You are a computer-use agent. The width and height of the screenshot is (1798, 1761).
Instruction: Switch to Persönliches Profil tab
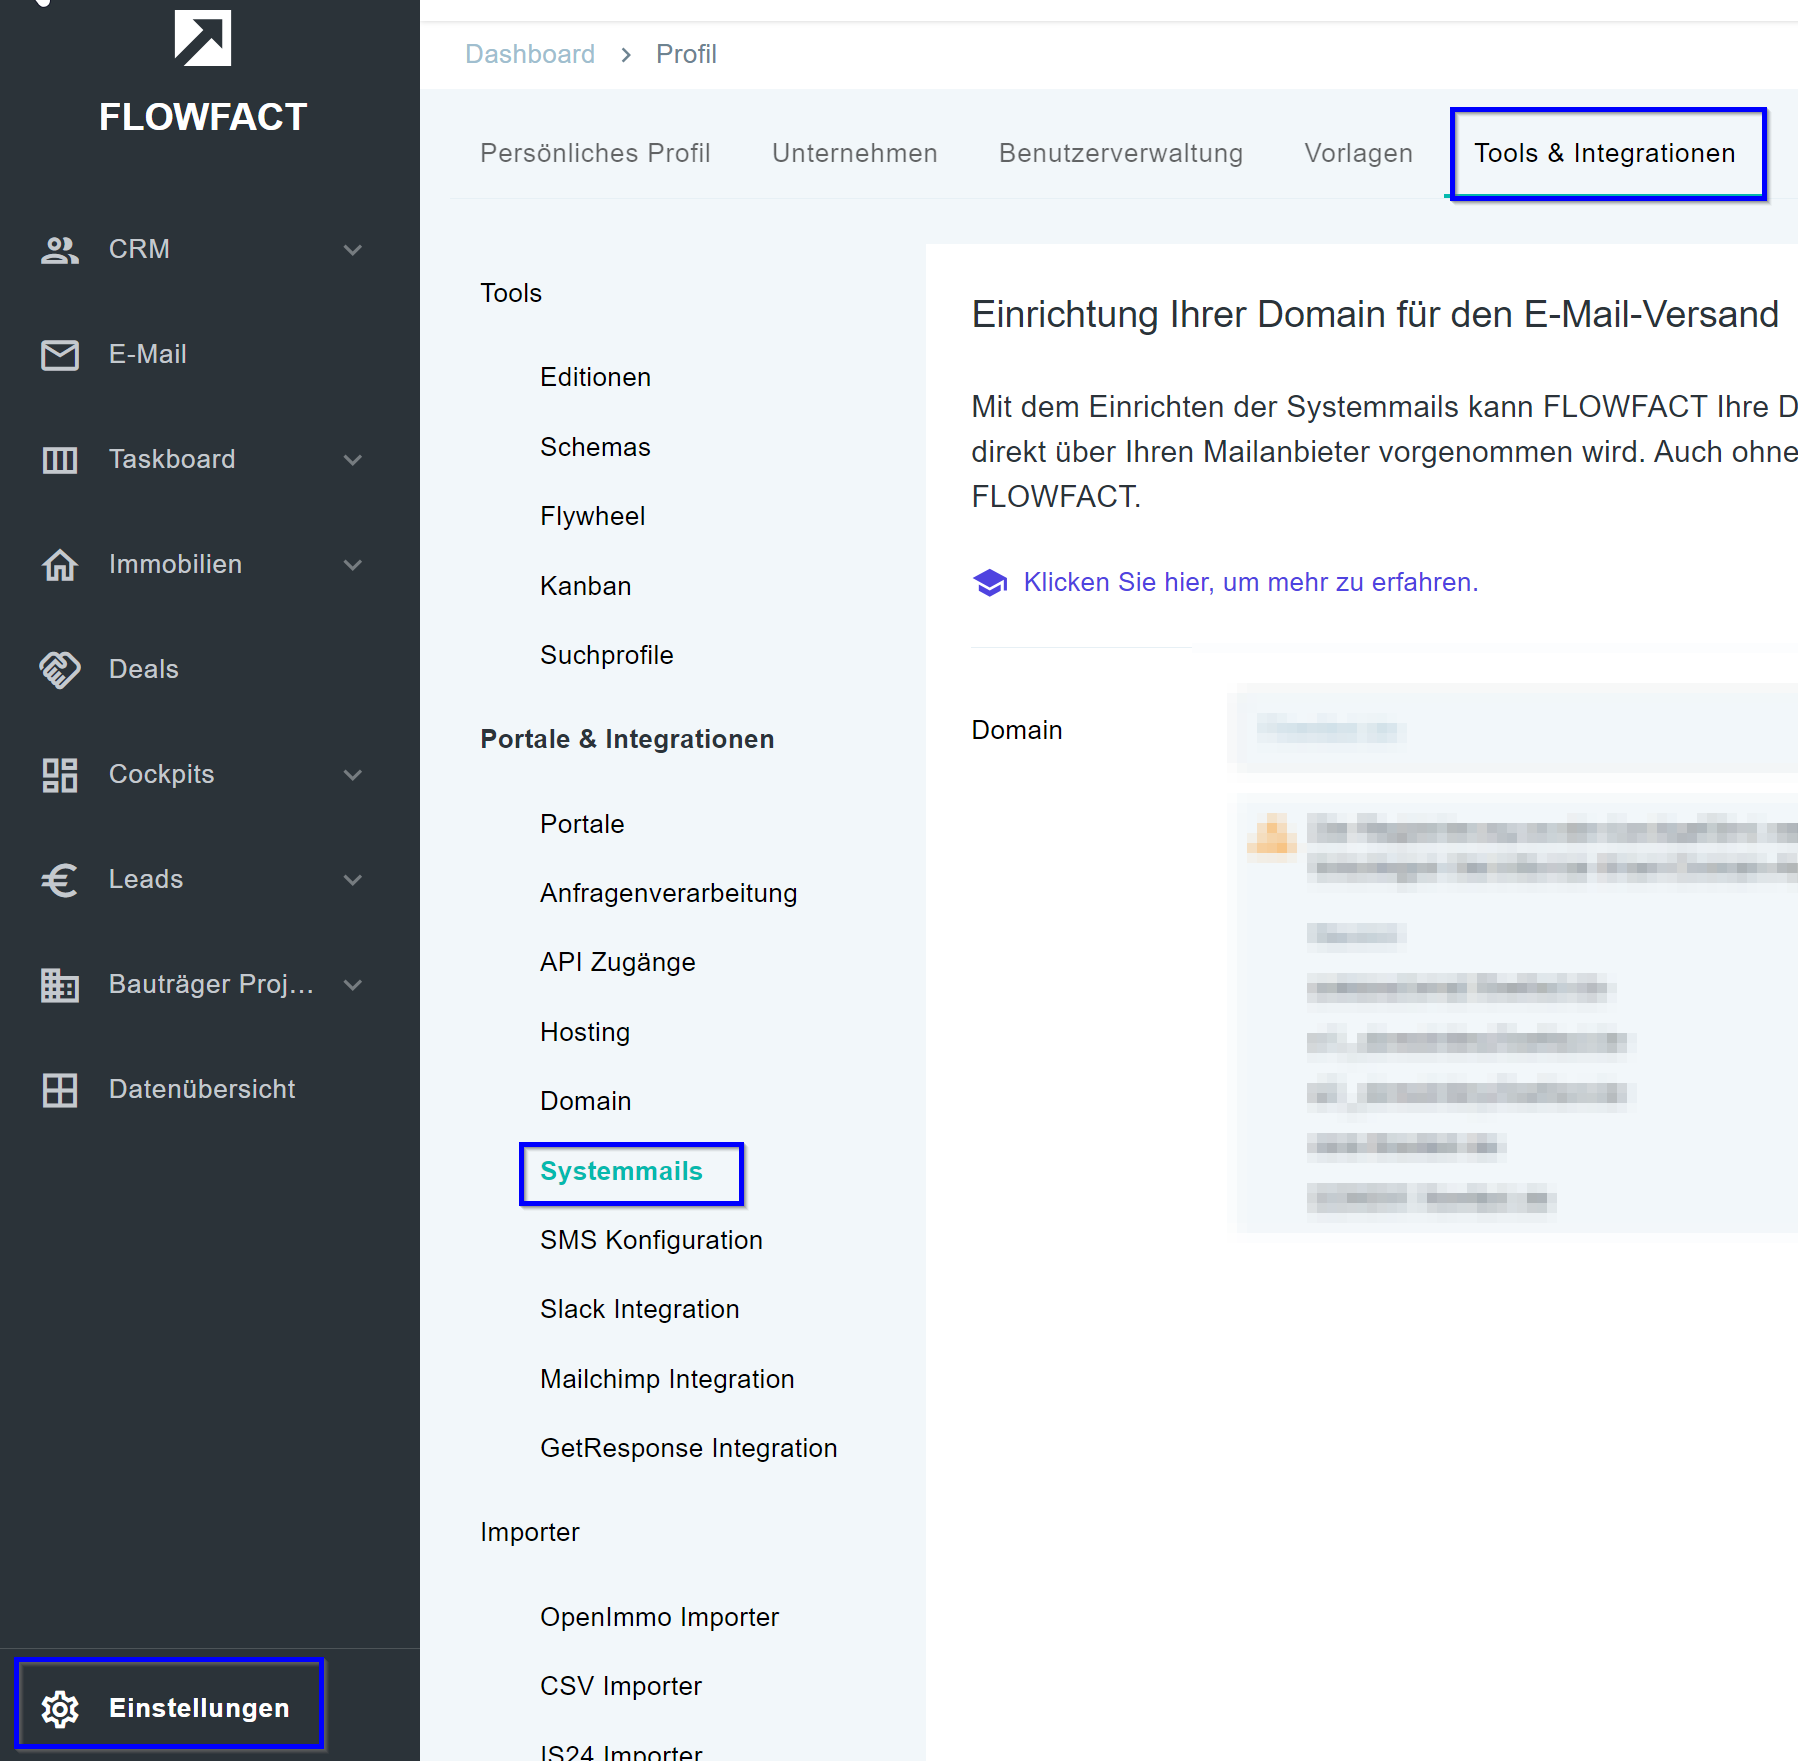point(595,153)
